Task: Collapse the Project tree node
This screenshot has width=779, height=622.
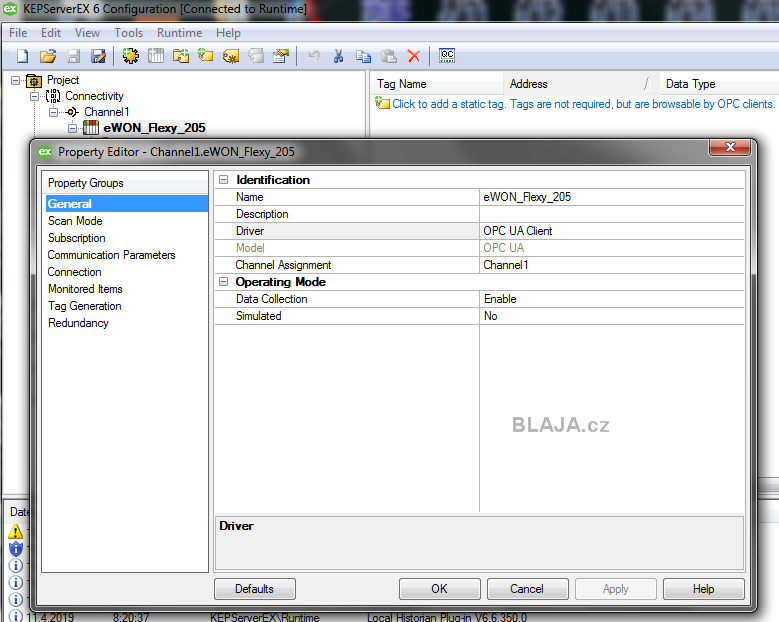Action: [x=15, y=80]
